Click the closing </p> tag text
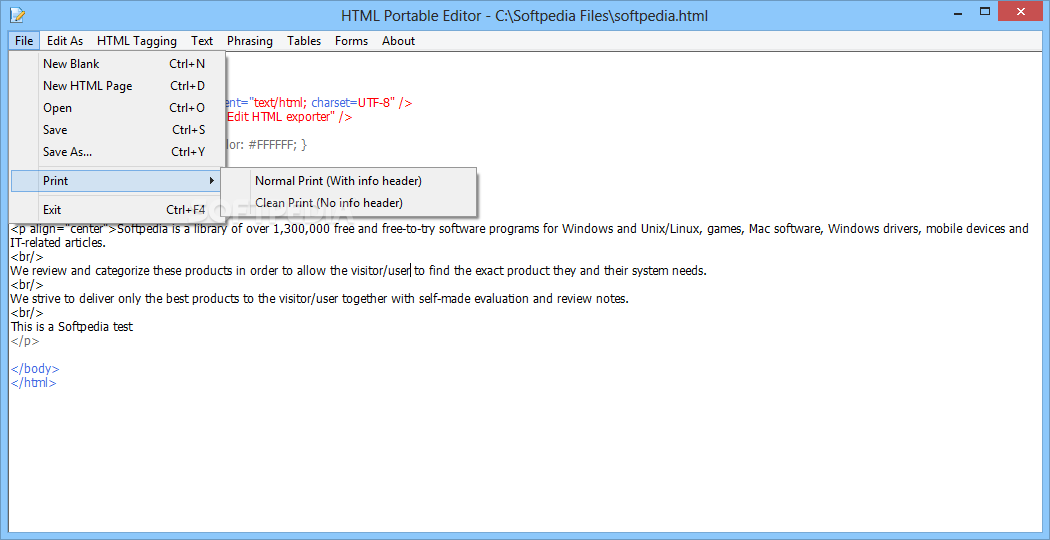Image resolution: width=1050 pixels, height=540 pixels. click(x=25, y=341)
